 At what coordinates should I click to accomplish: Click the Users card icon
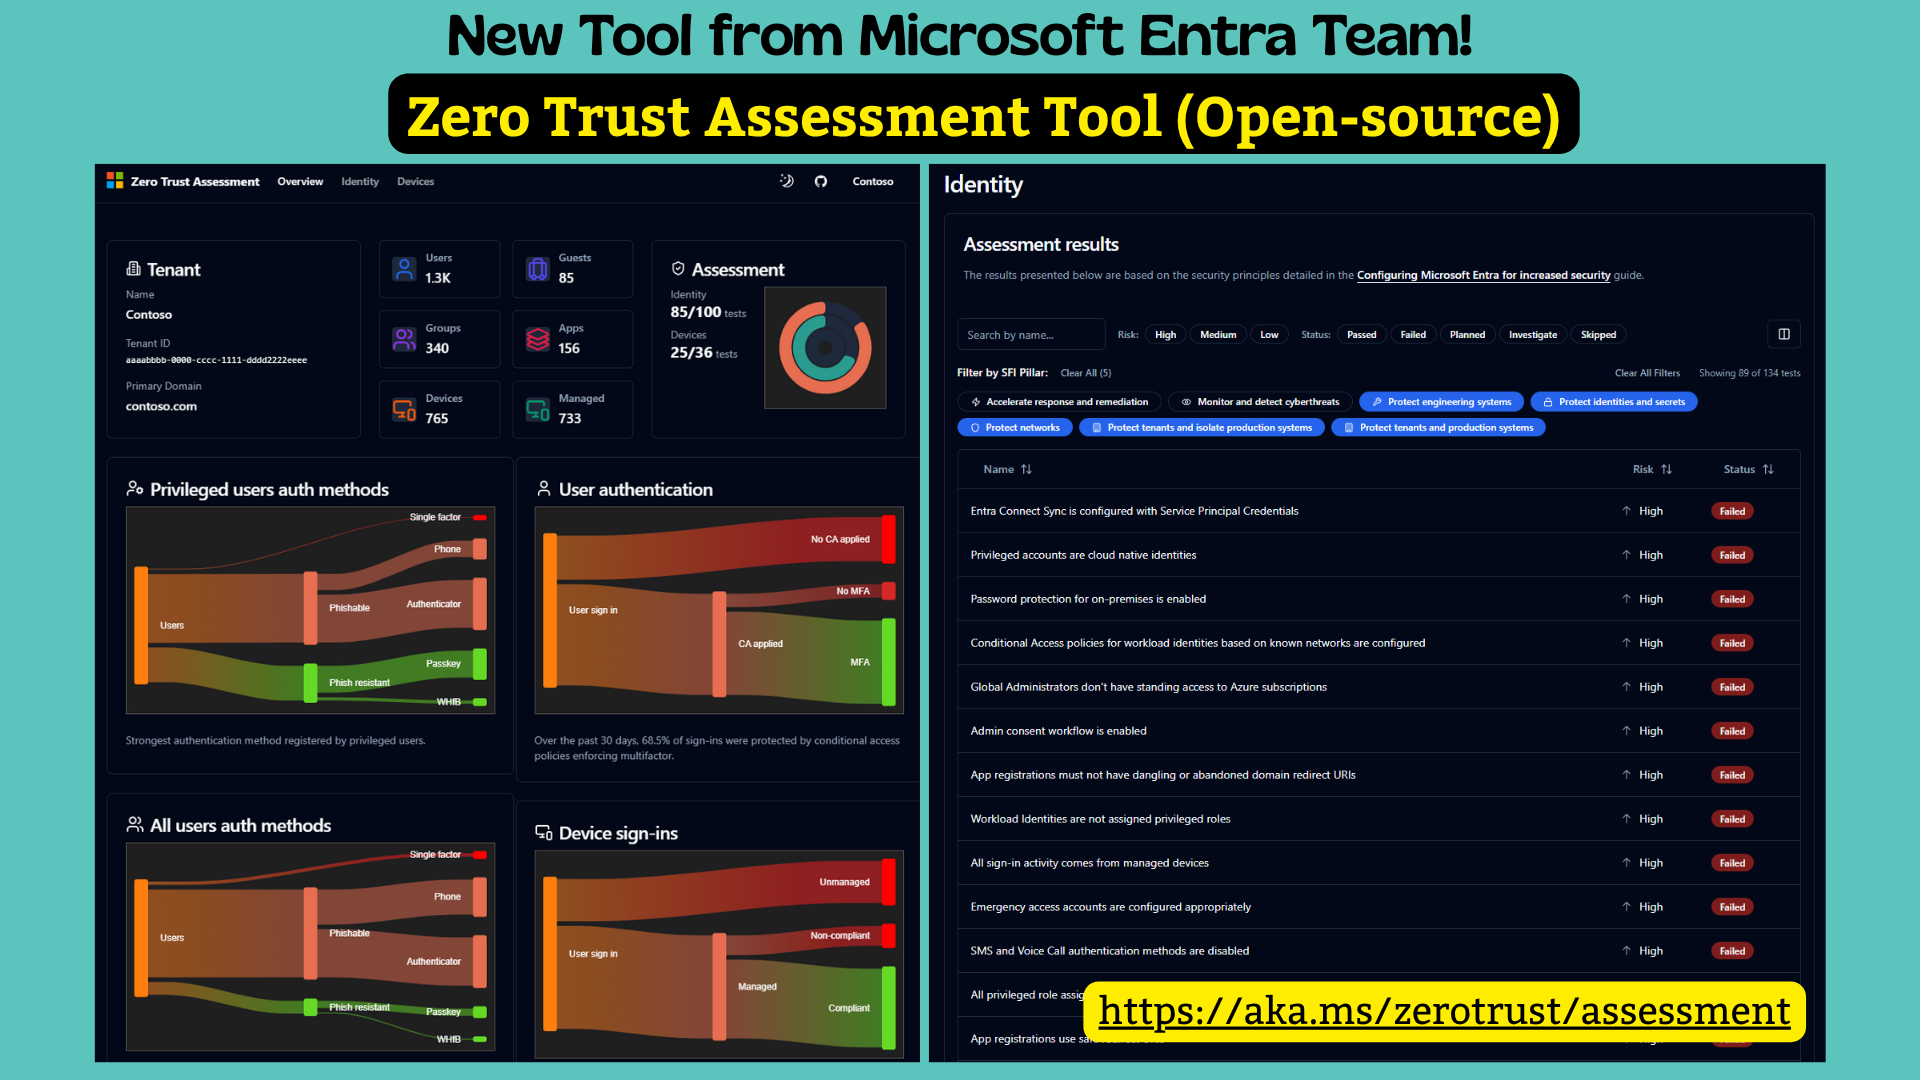click(404, 268)
